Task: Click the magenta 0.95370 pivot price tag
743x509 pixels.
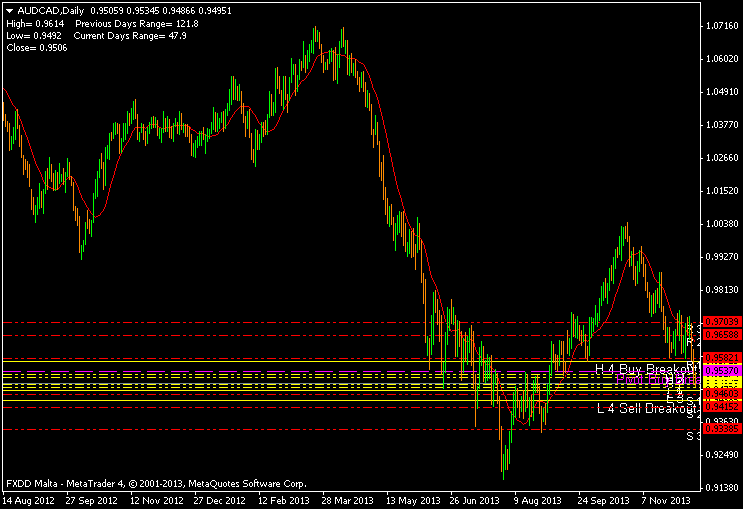Action: (x=720, y=371)
